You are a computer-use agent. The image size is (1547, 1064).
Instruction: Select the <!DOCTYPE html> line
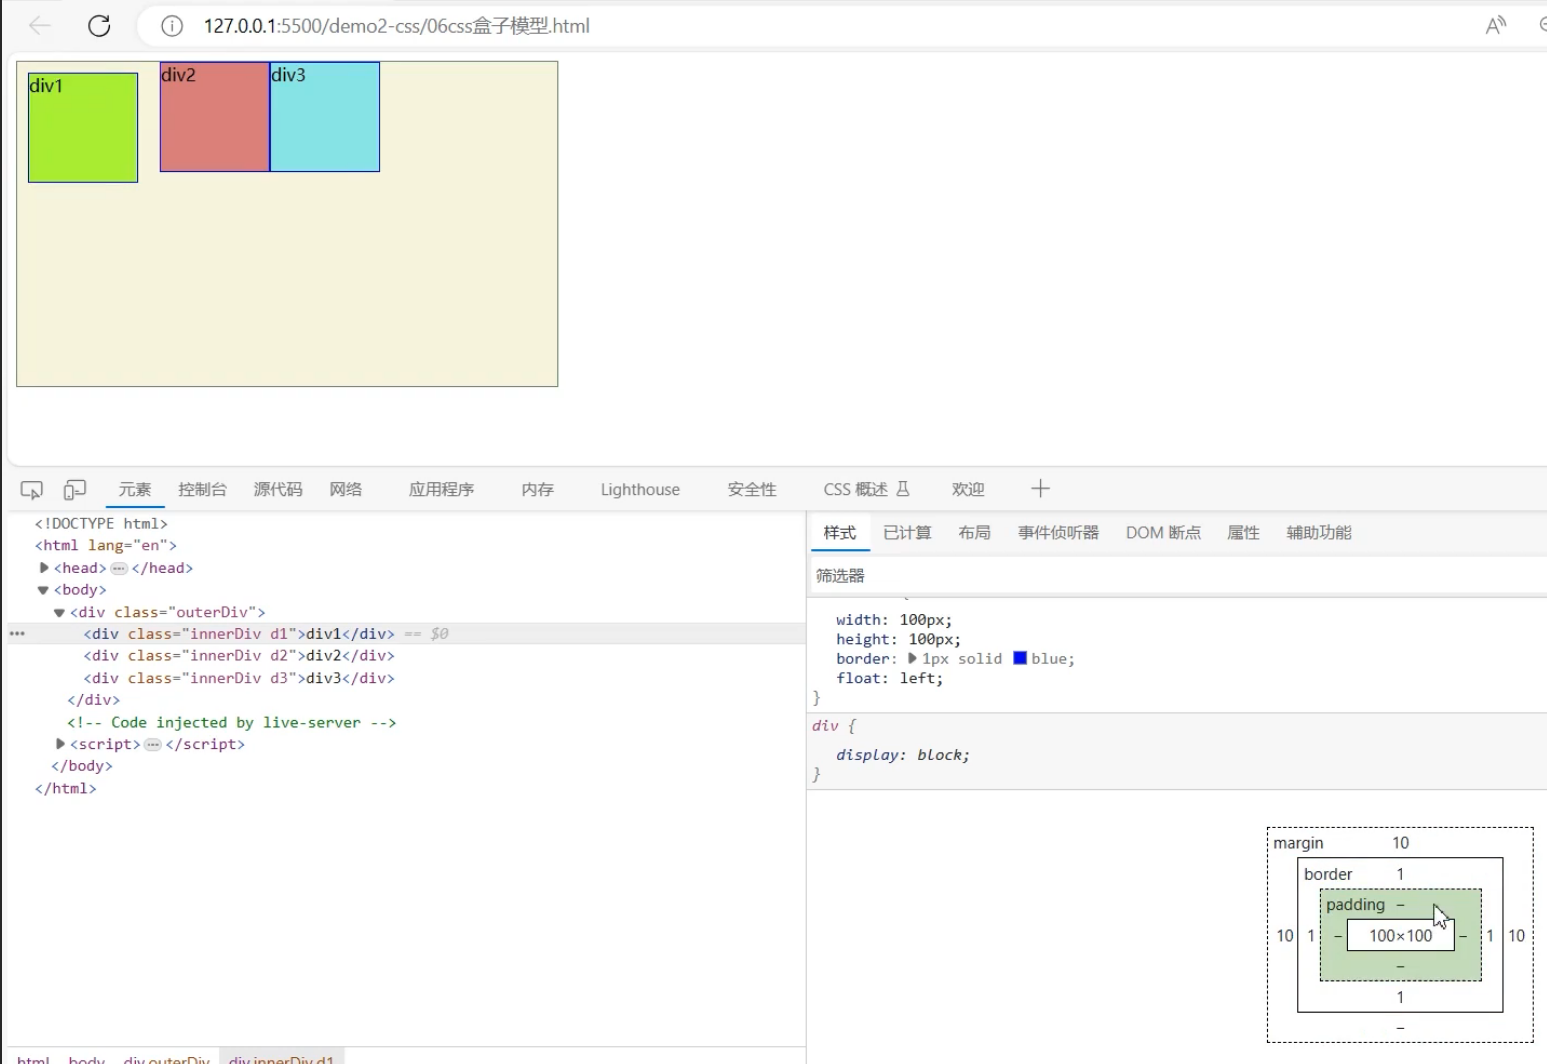coord(101,524)
